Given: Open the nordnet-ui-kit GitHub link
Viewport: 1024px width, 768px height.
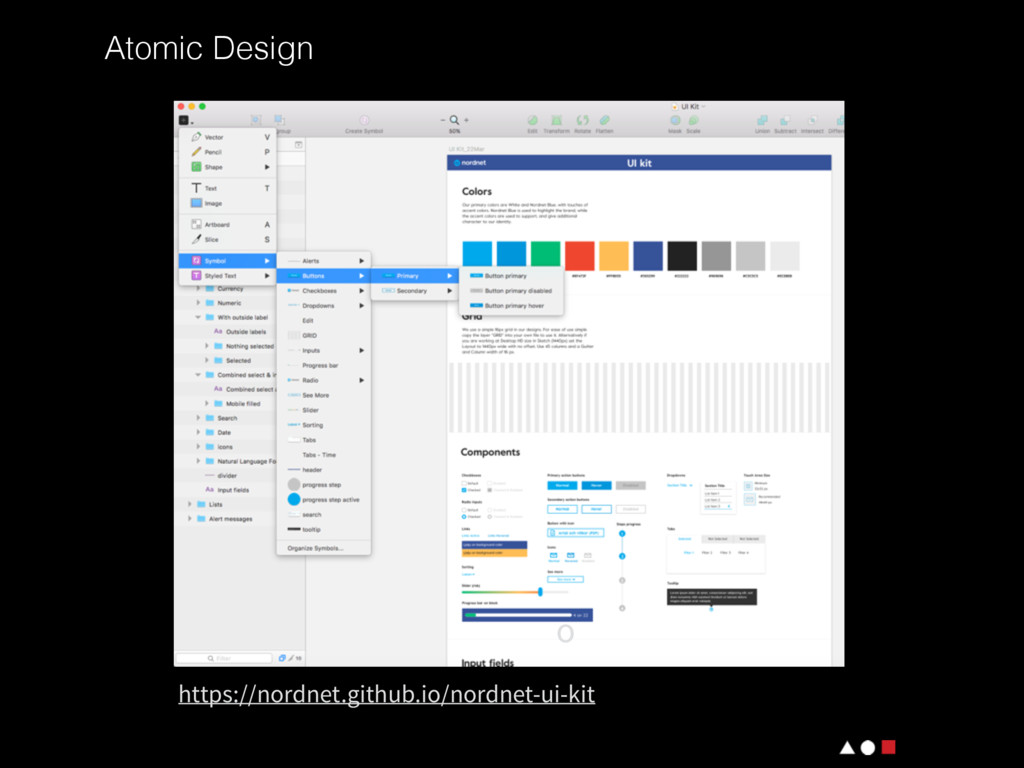Looking at the screenshot, I should (387, 694).
